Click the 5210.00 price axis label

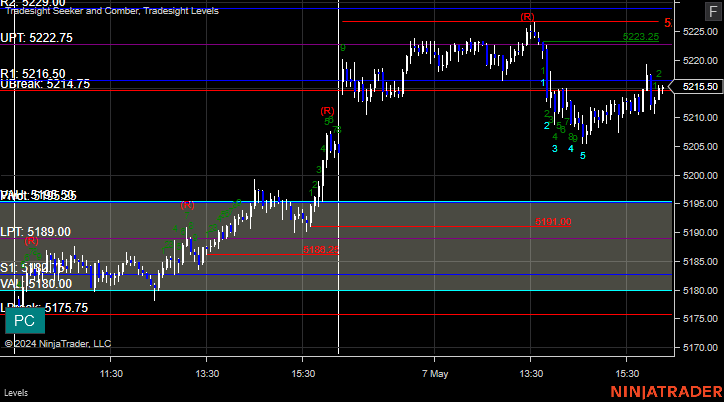pyautogui.click(x=700, y=118)
